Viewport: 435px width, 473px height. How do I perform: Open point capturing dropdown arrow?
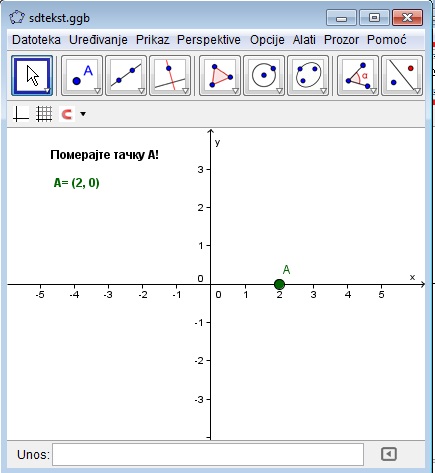click(83, 114)
